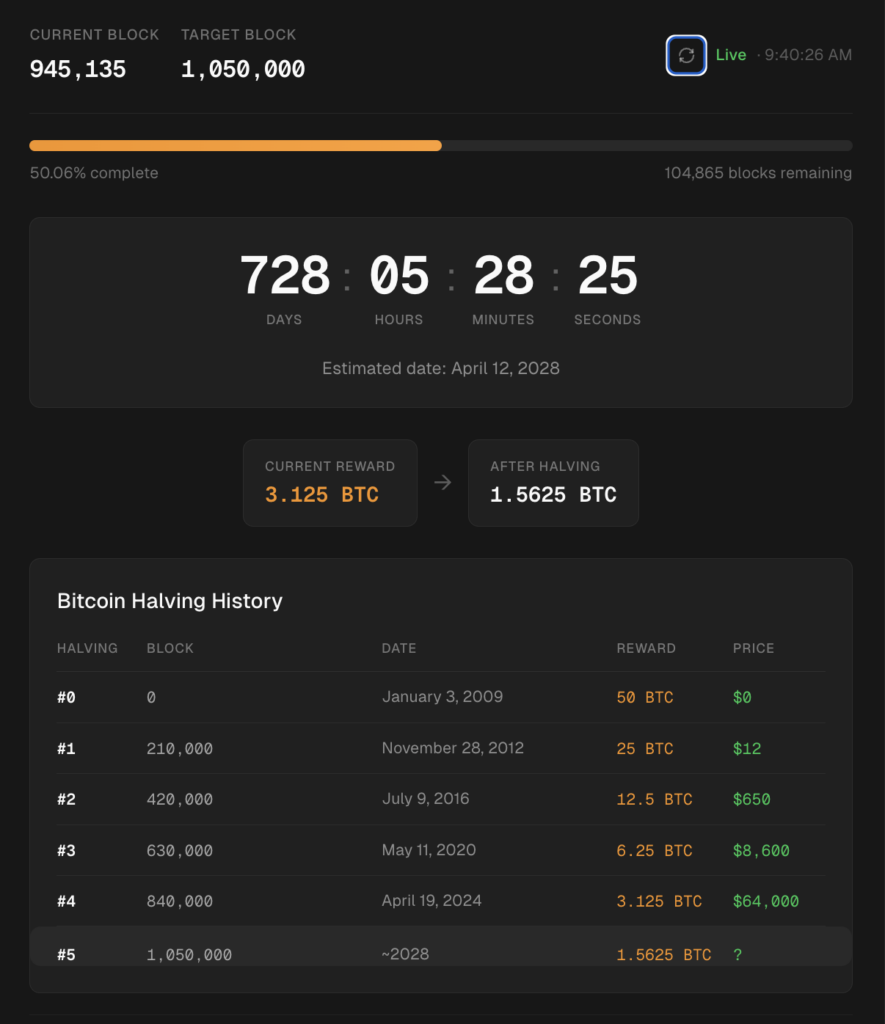885x1024 pixels.
Task: Click the CURRENT BLOCK label
Action: [94, 35]
